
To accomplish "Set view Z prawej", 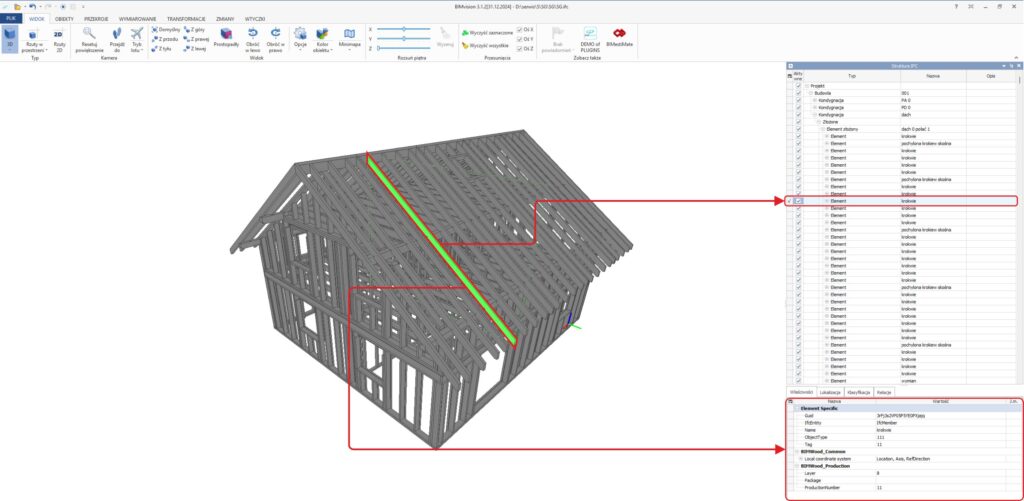I will click(x=197, y=39).
